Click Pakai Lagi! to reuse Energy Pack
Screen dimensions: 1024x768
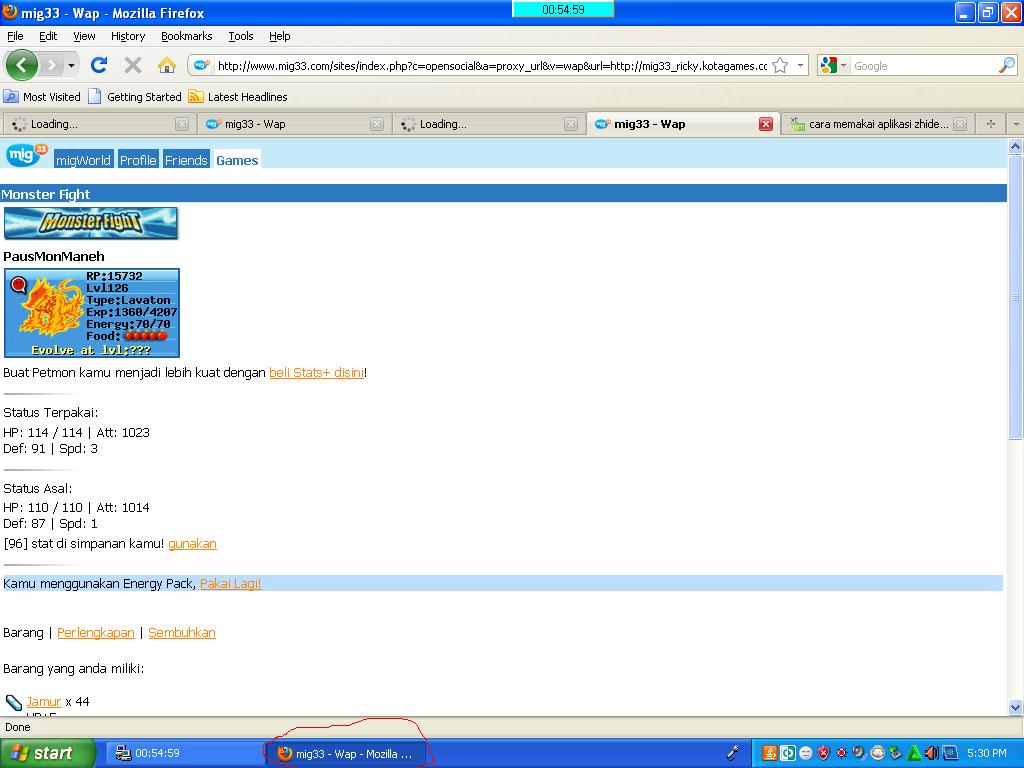tap(231, 584)
